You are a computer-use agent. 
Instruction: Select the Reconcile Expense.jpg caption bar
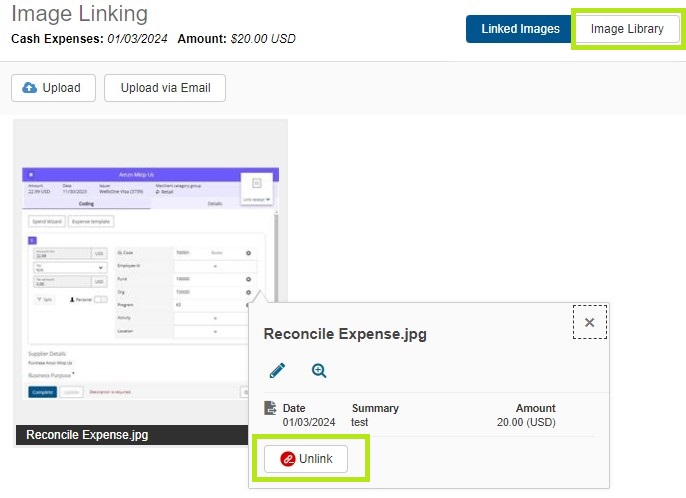(149, 435)
